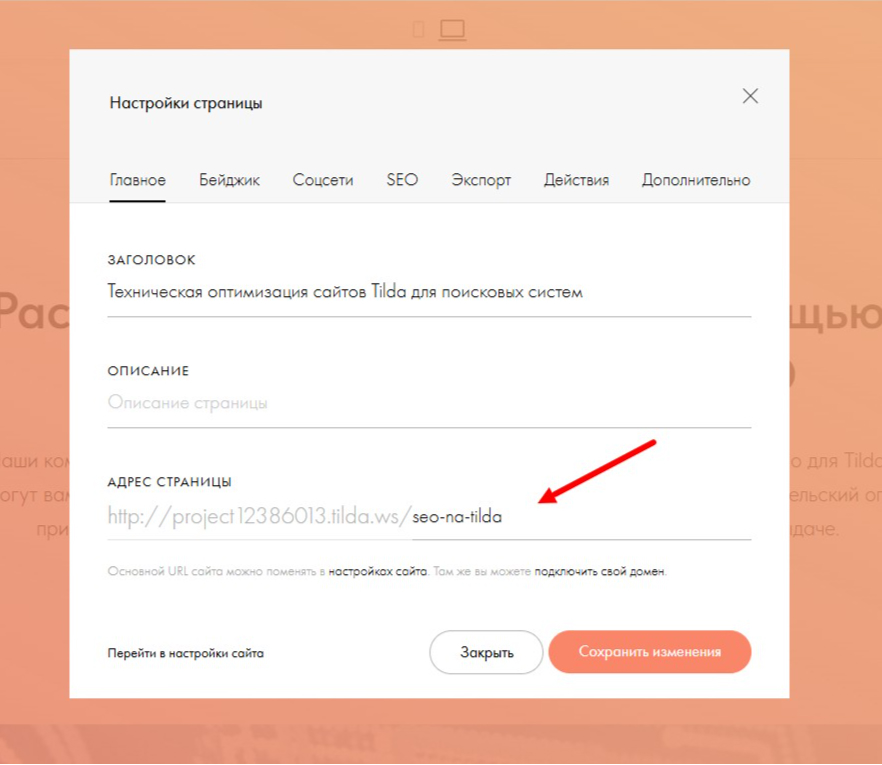Save with Сохранить изменения button
This screenshot has height=765, width=882.
click(650, 651)
